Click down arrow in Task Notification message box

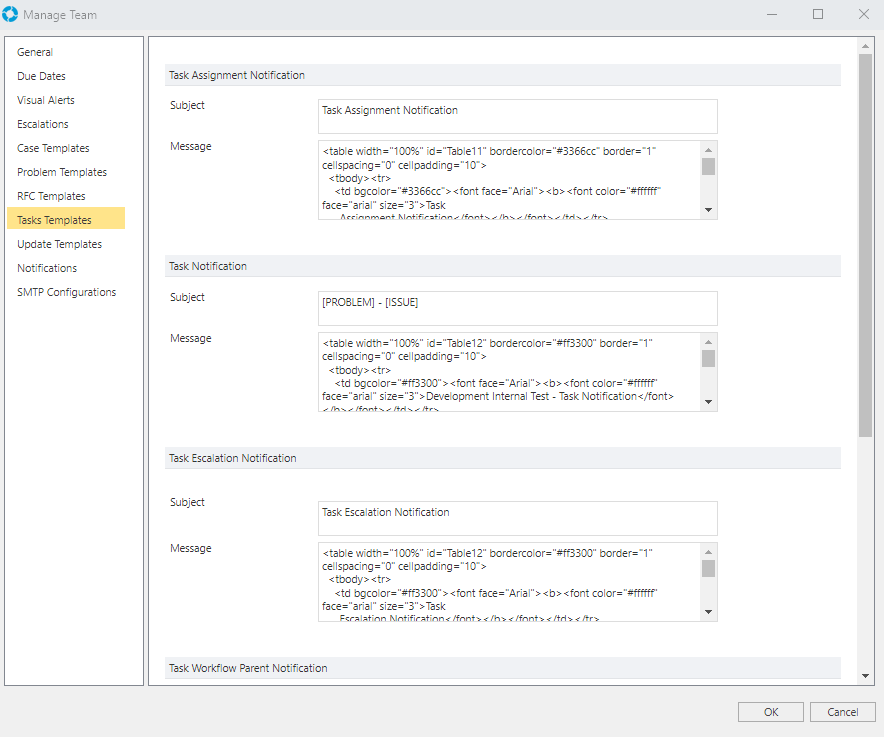pos(708,401)
